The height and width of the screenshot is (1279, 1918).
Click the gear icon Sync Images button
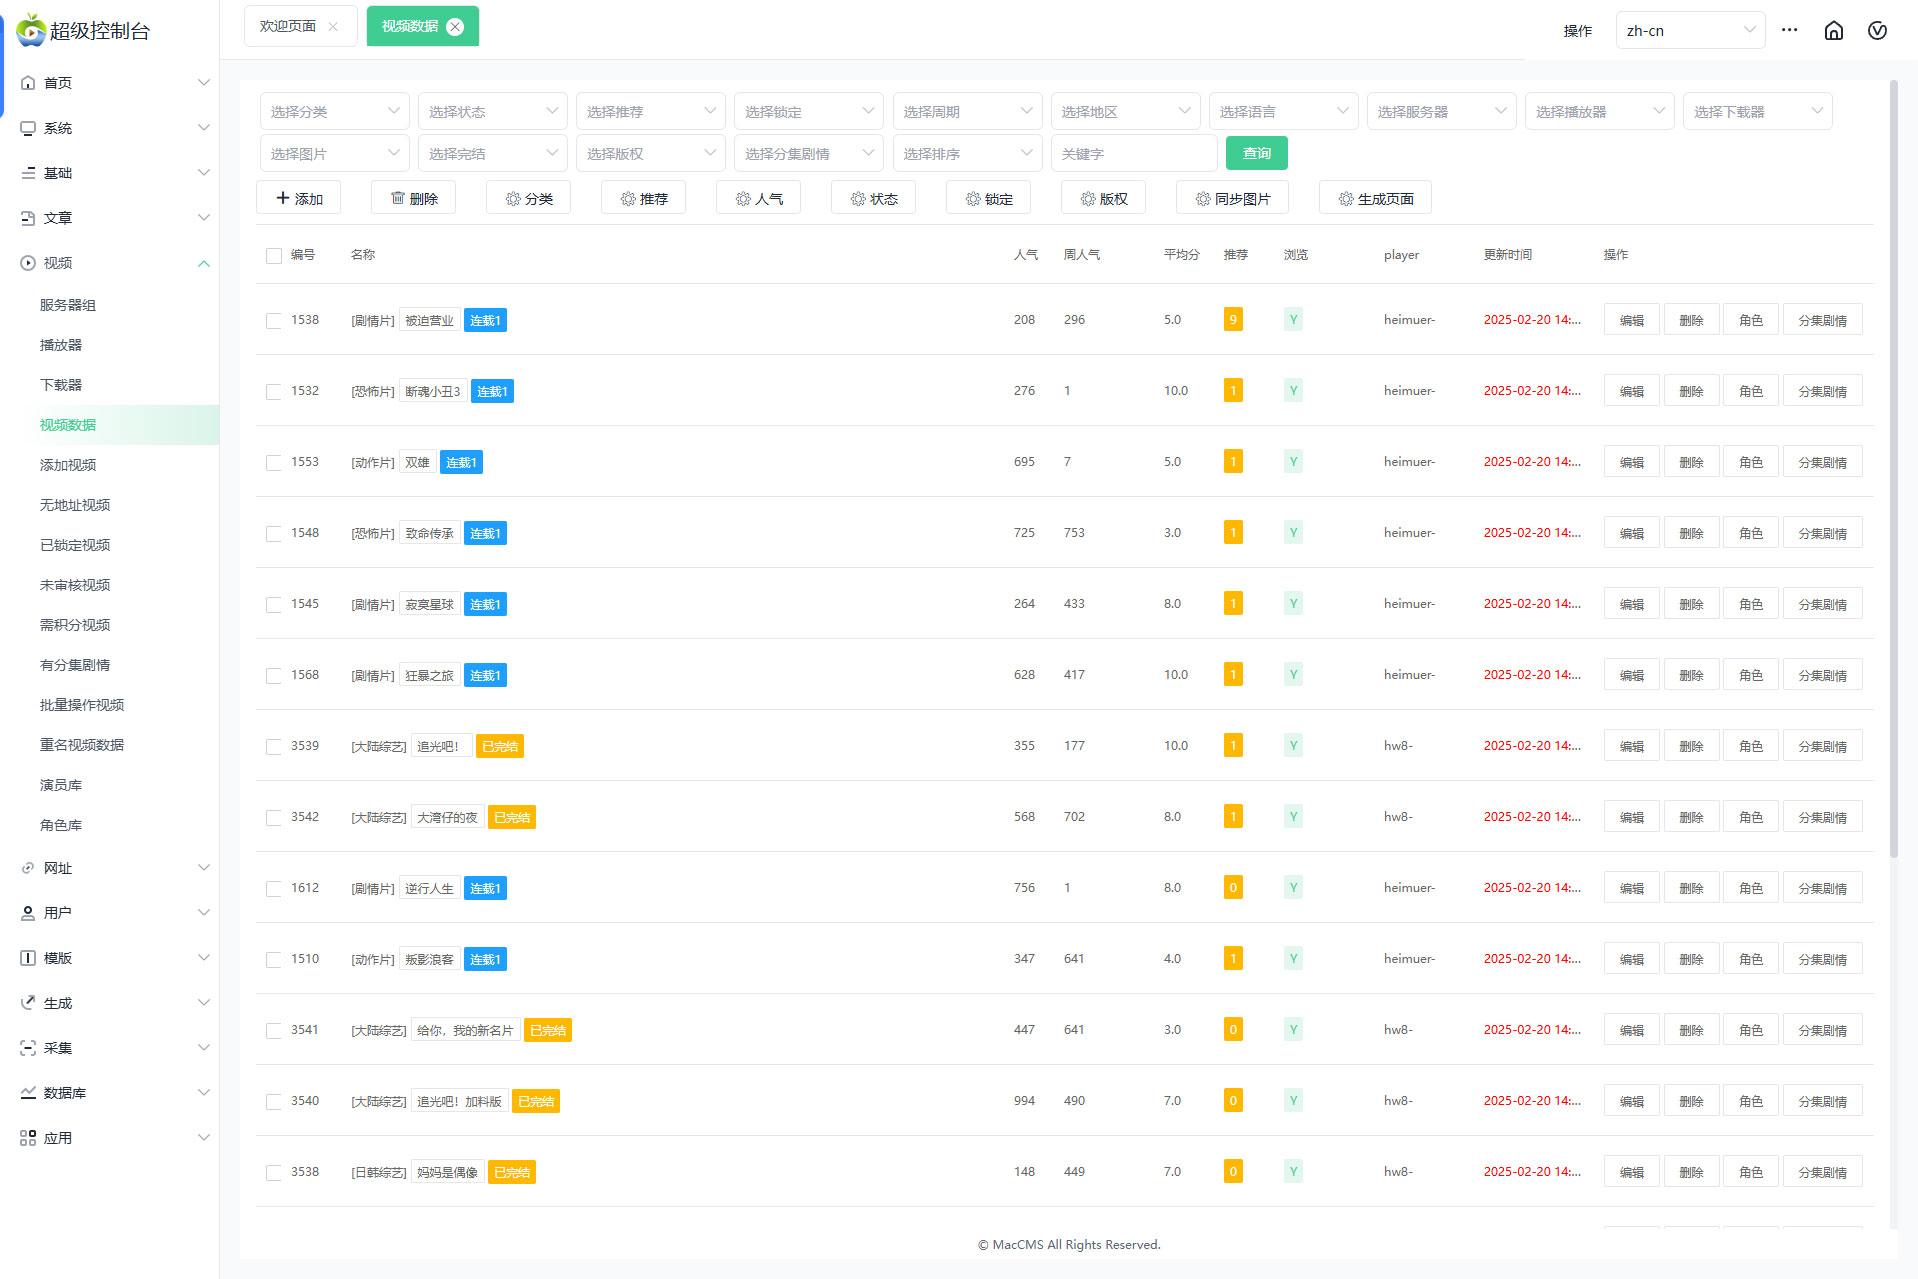coord(1232,198)
